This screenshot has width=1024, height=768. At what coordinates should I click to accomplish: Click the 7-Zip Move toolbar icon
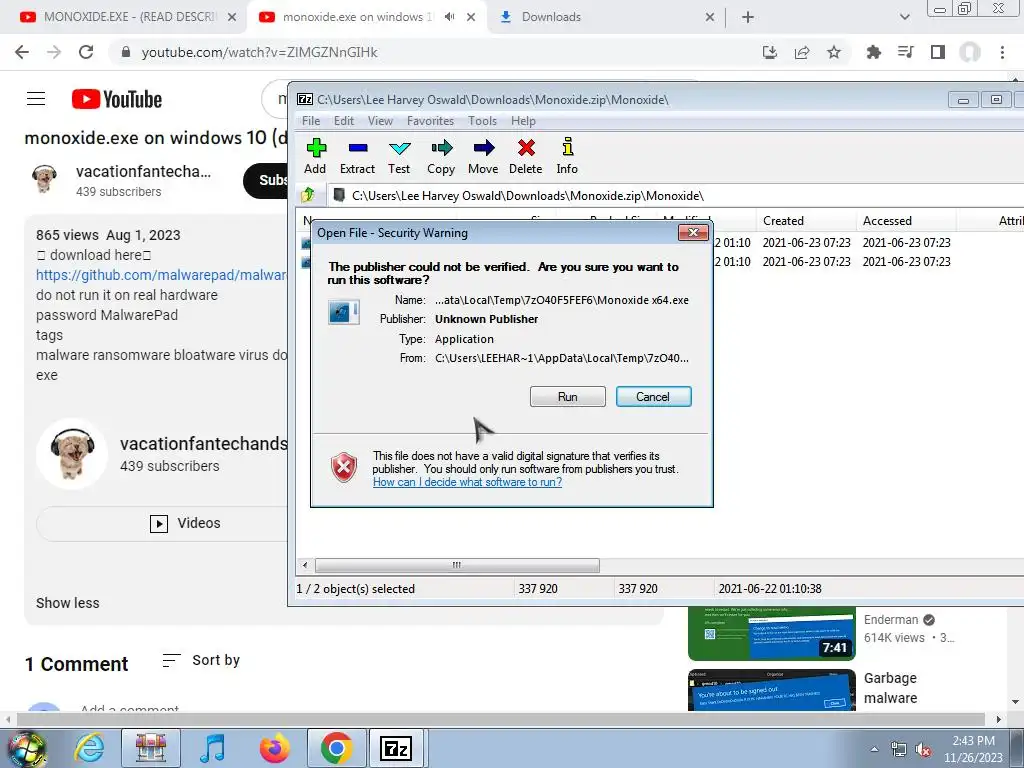[483, 156]
